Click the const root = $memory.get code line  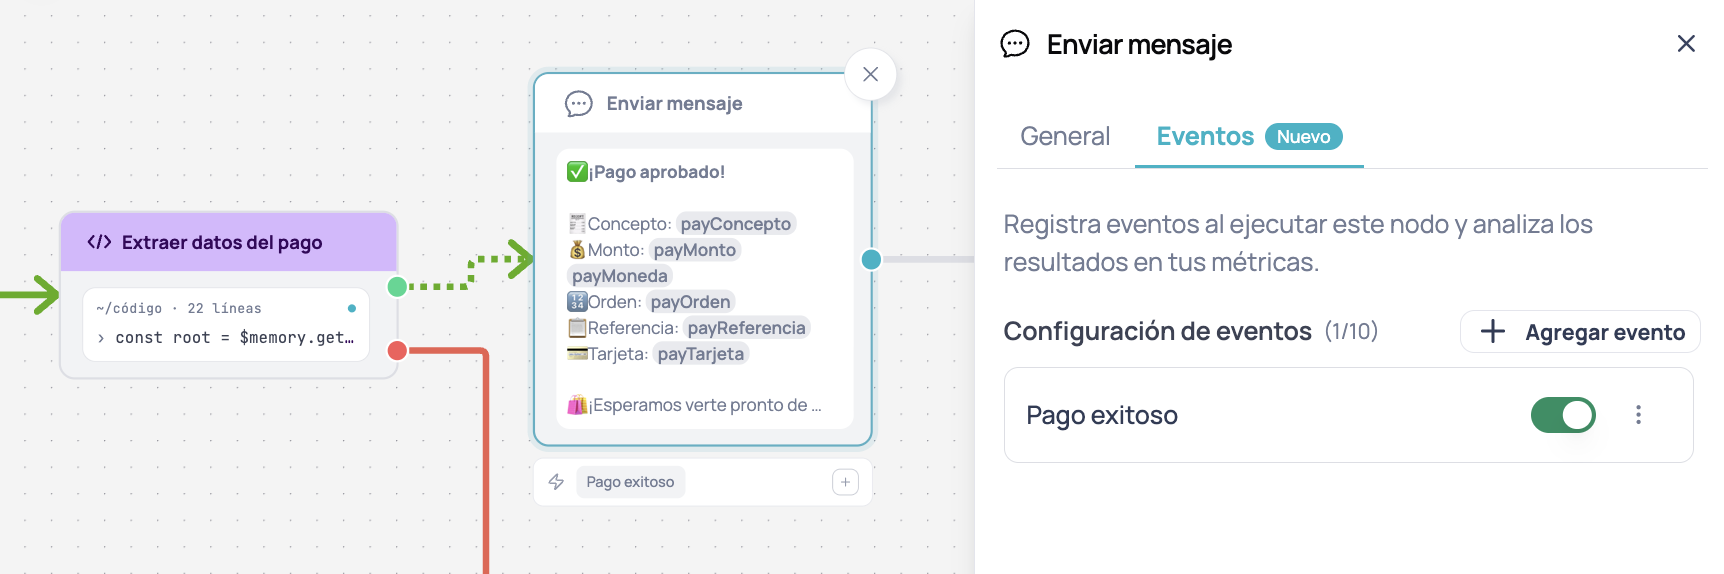tap(235, 338)
